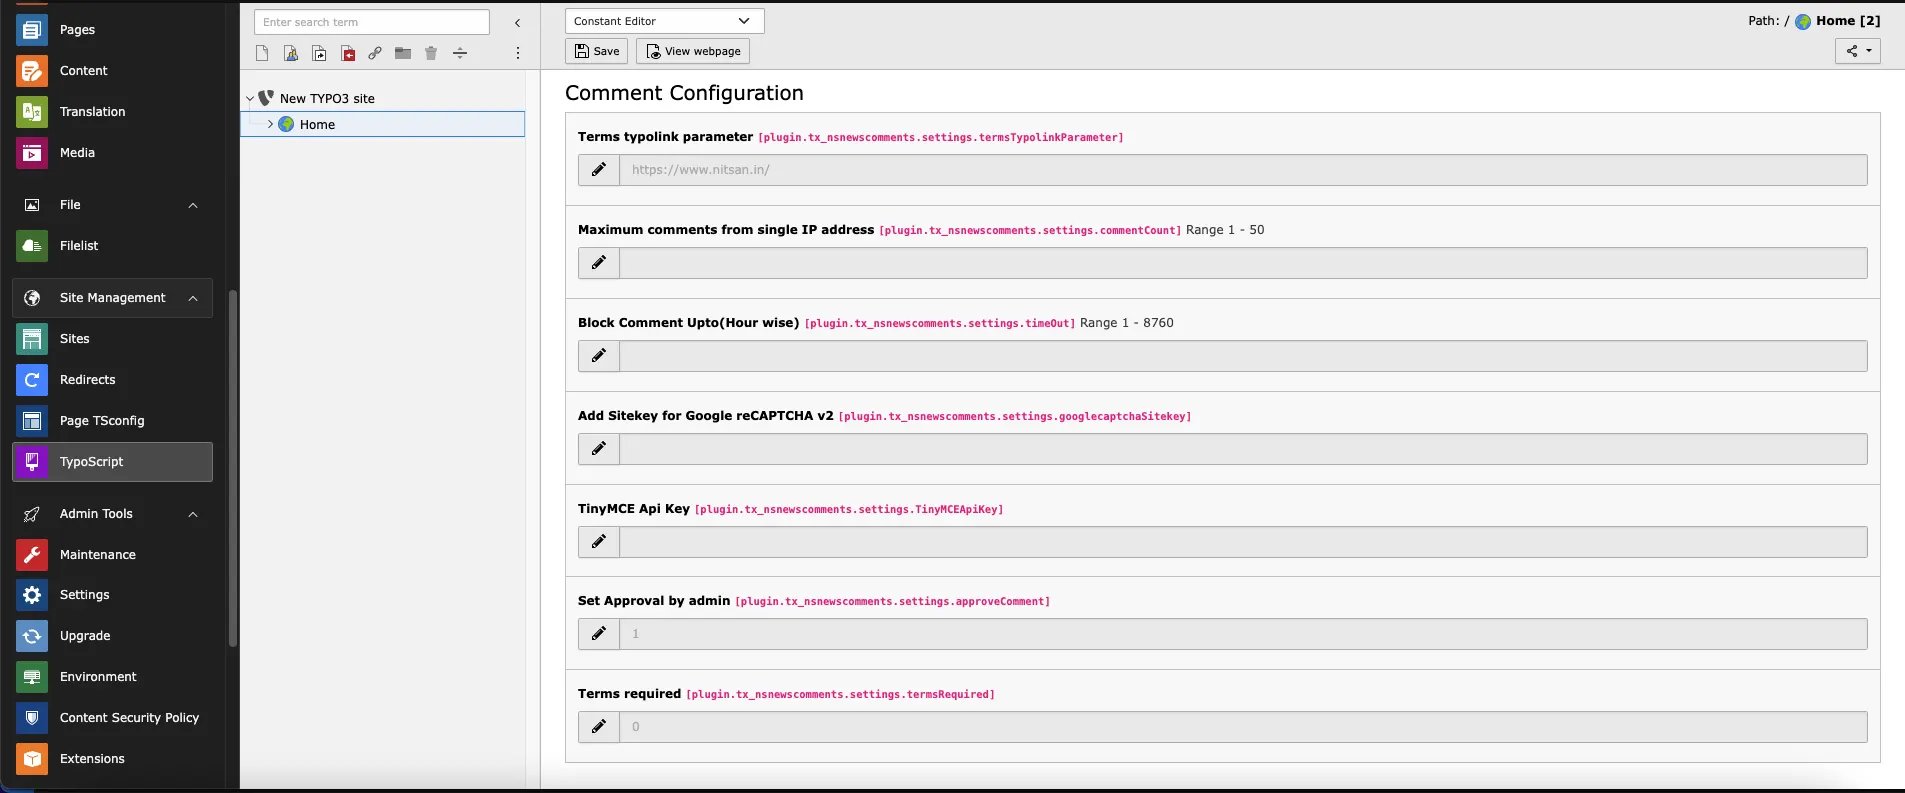Image resolution: width=1905 pixels, height=793 pixels.
Task: Collapse the New TYPO3 site tree node
Action: pos(250,98)
